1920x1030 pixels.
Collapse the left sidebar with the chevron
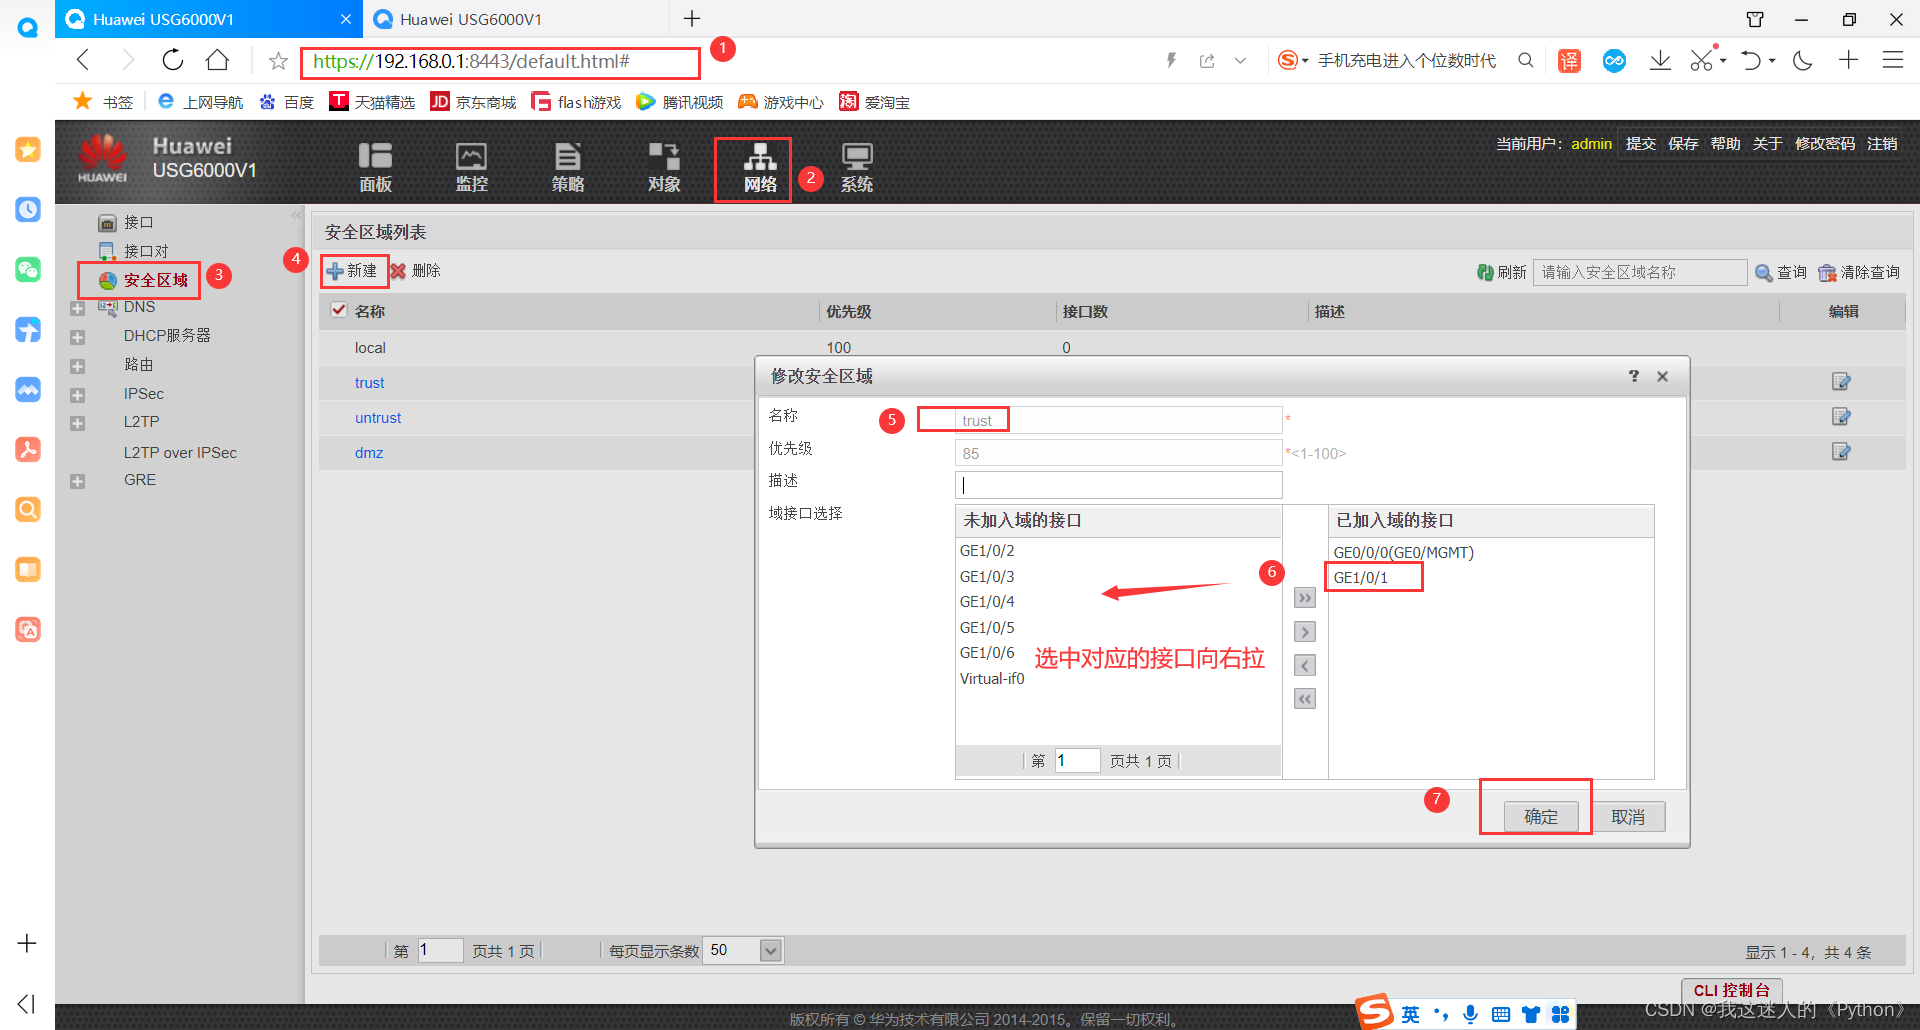tap(296, 214)
